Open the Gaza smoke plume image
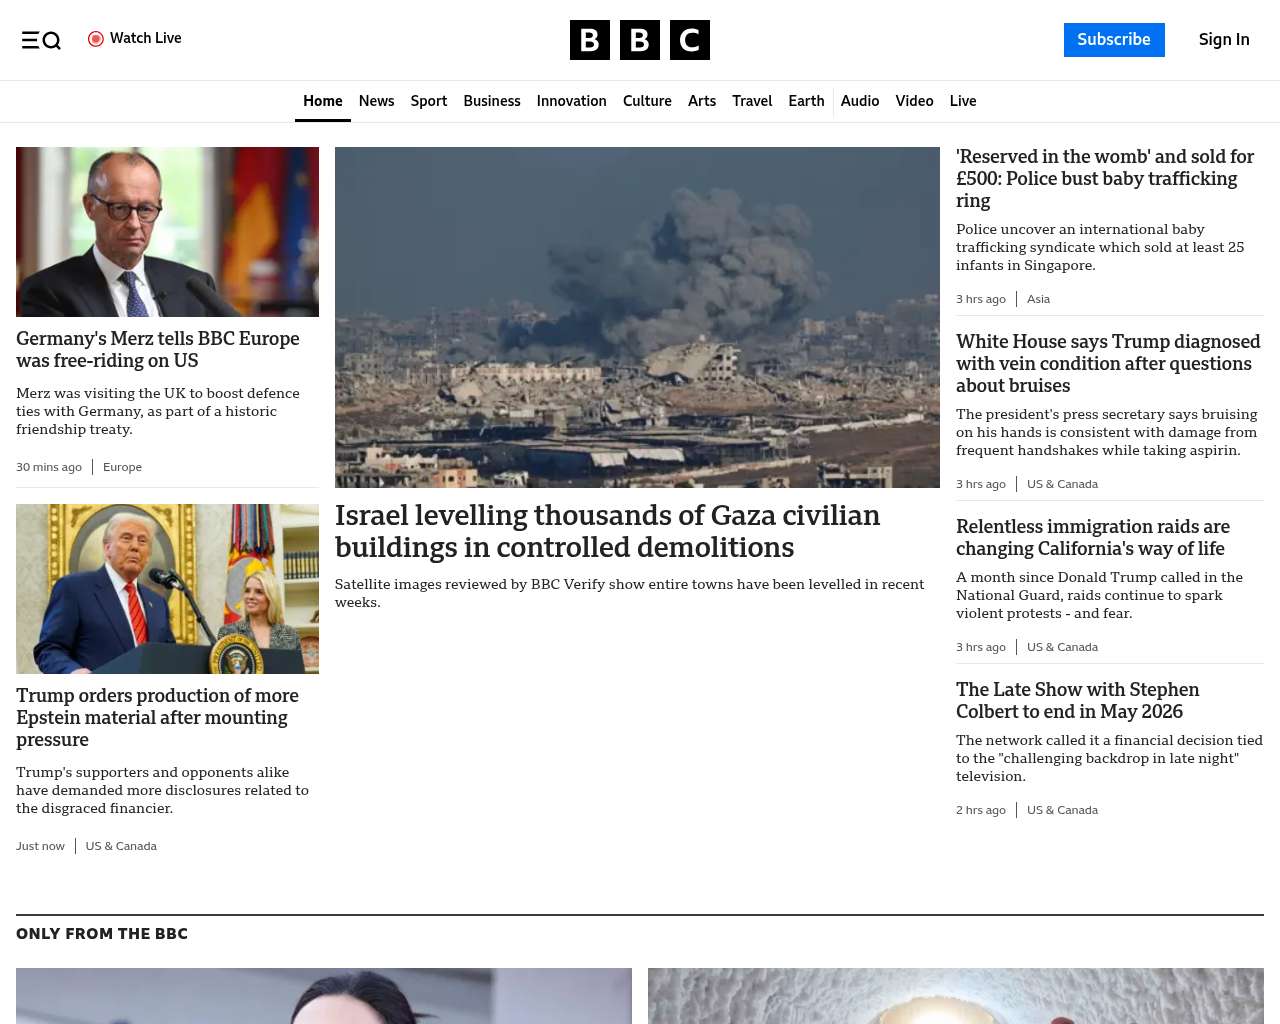The image size is (1280, 1024). pos(637,317)
